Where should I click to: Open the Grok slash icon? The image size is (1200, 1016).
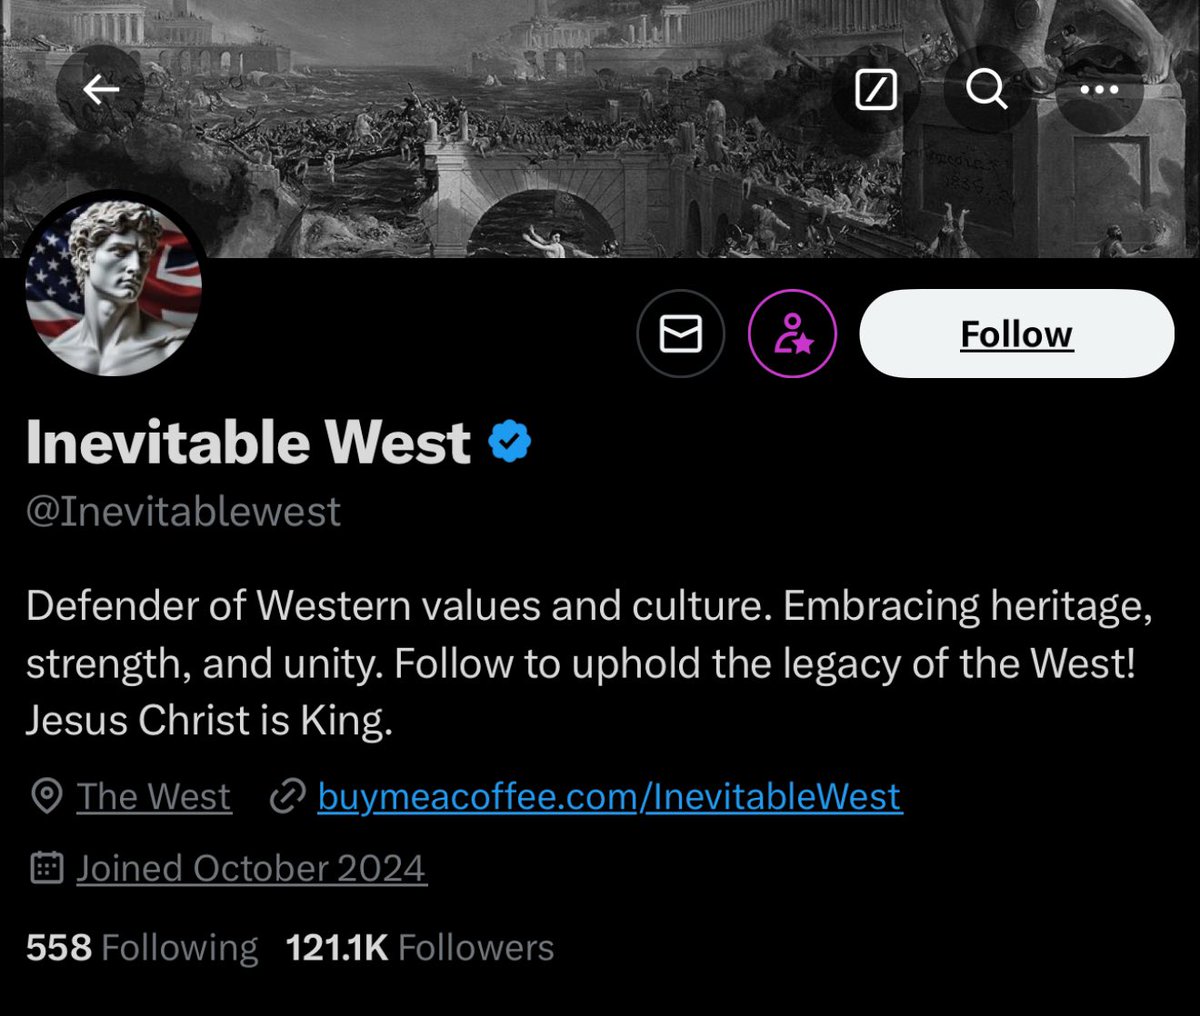[876, 90]
